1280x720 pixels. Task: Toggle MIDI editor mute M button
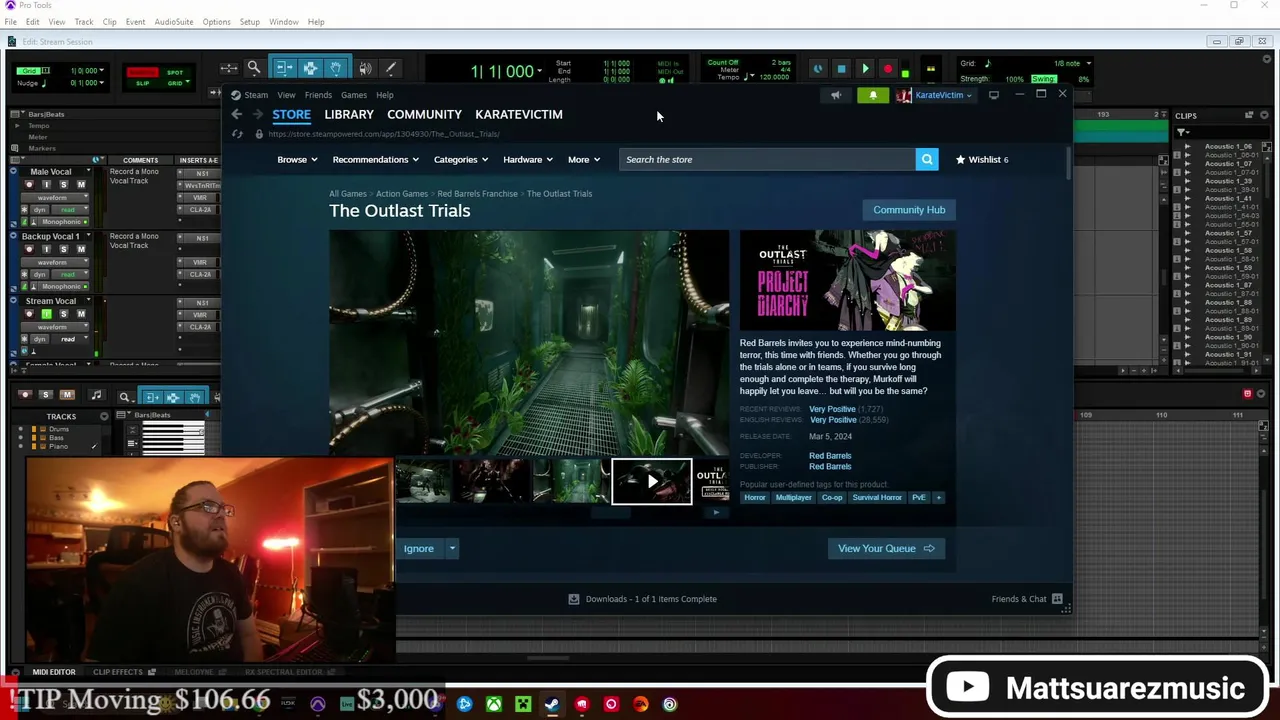(x=66, y=395)
